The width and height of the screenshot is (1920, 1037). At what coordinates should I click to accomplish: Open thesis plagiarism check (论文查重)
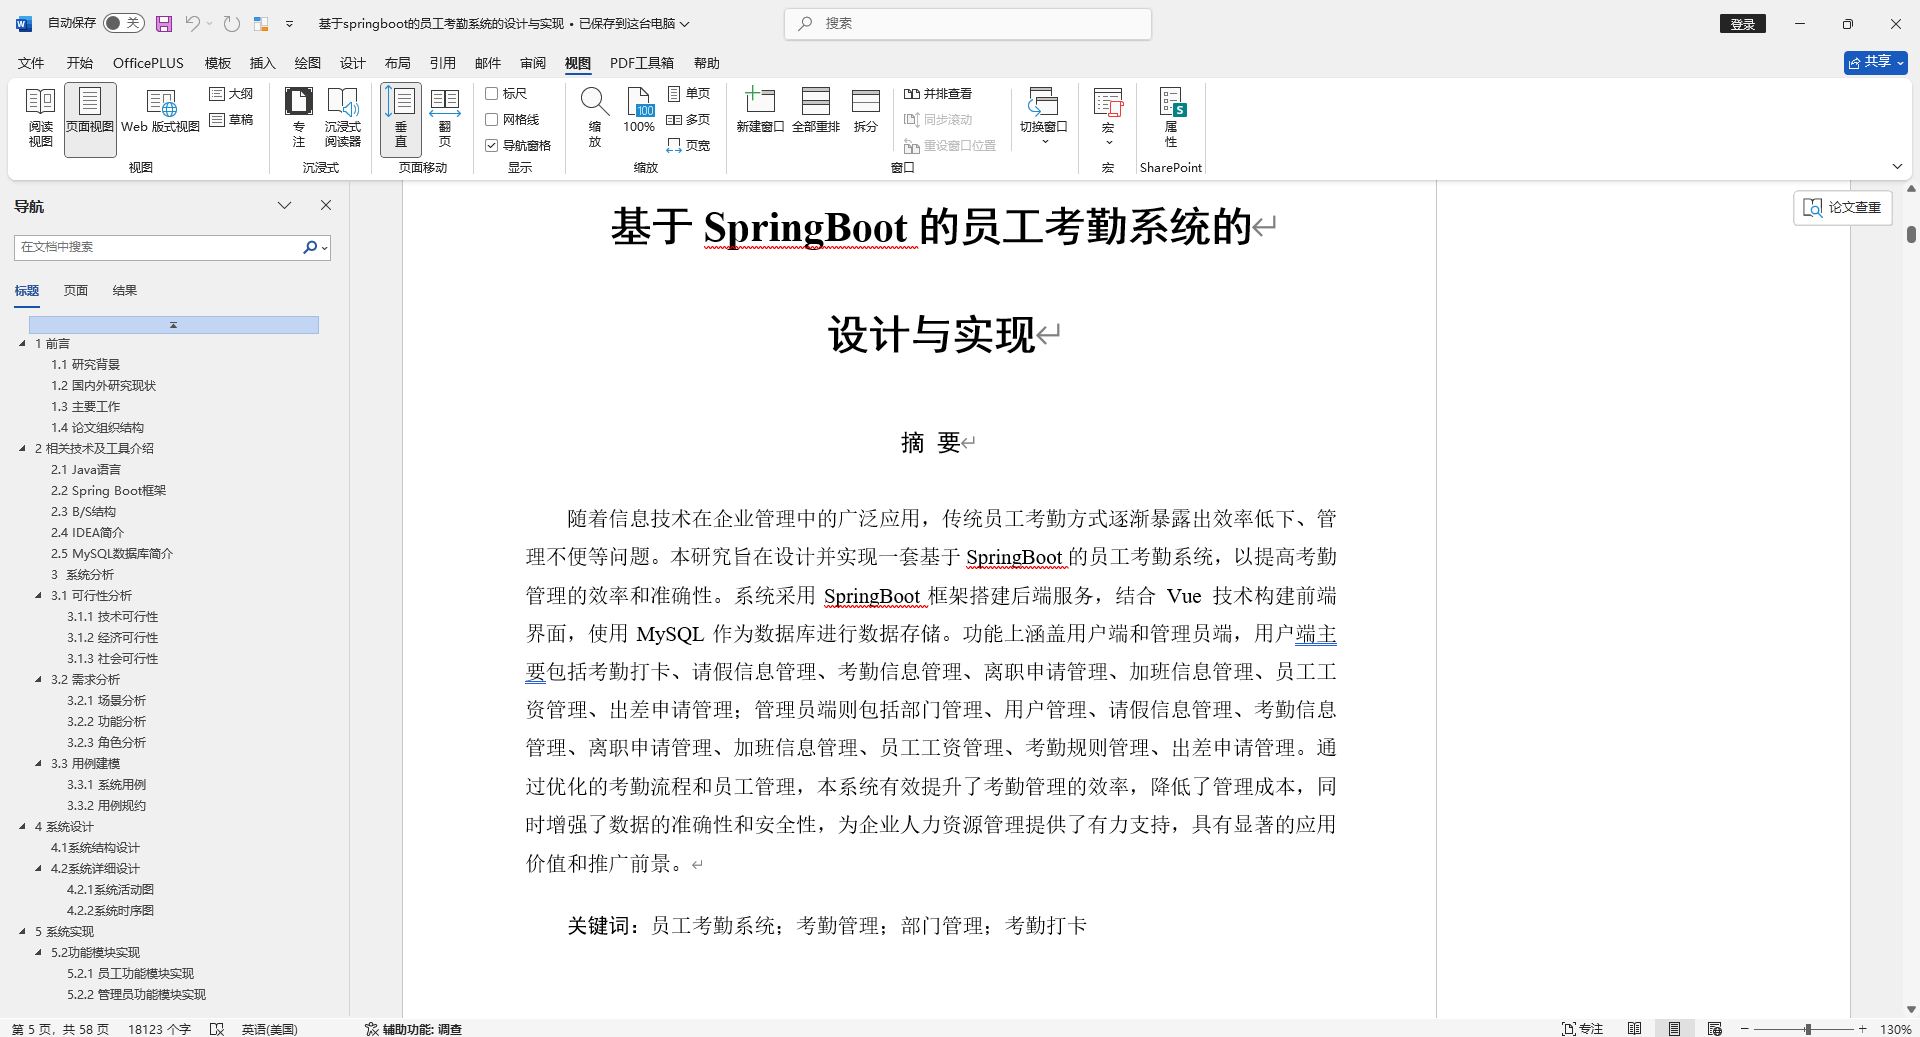(1842, 207)
